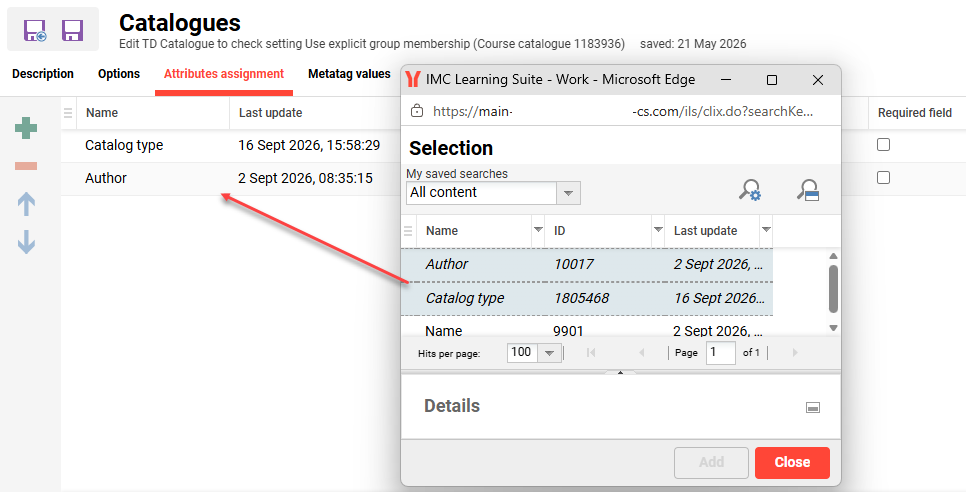Toggle Required field checkbox for Catalog type
The height and width of the screenshot is (492, 966).
pyautogui.click(x=883, y=145)
